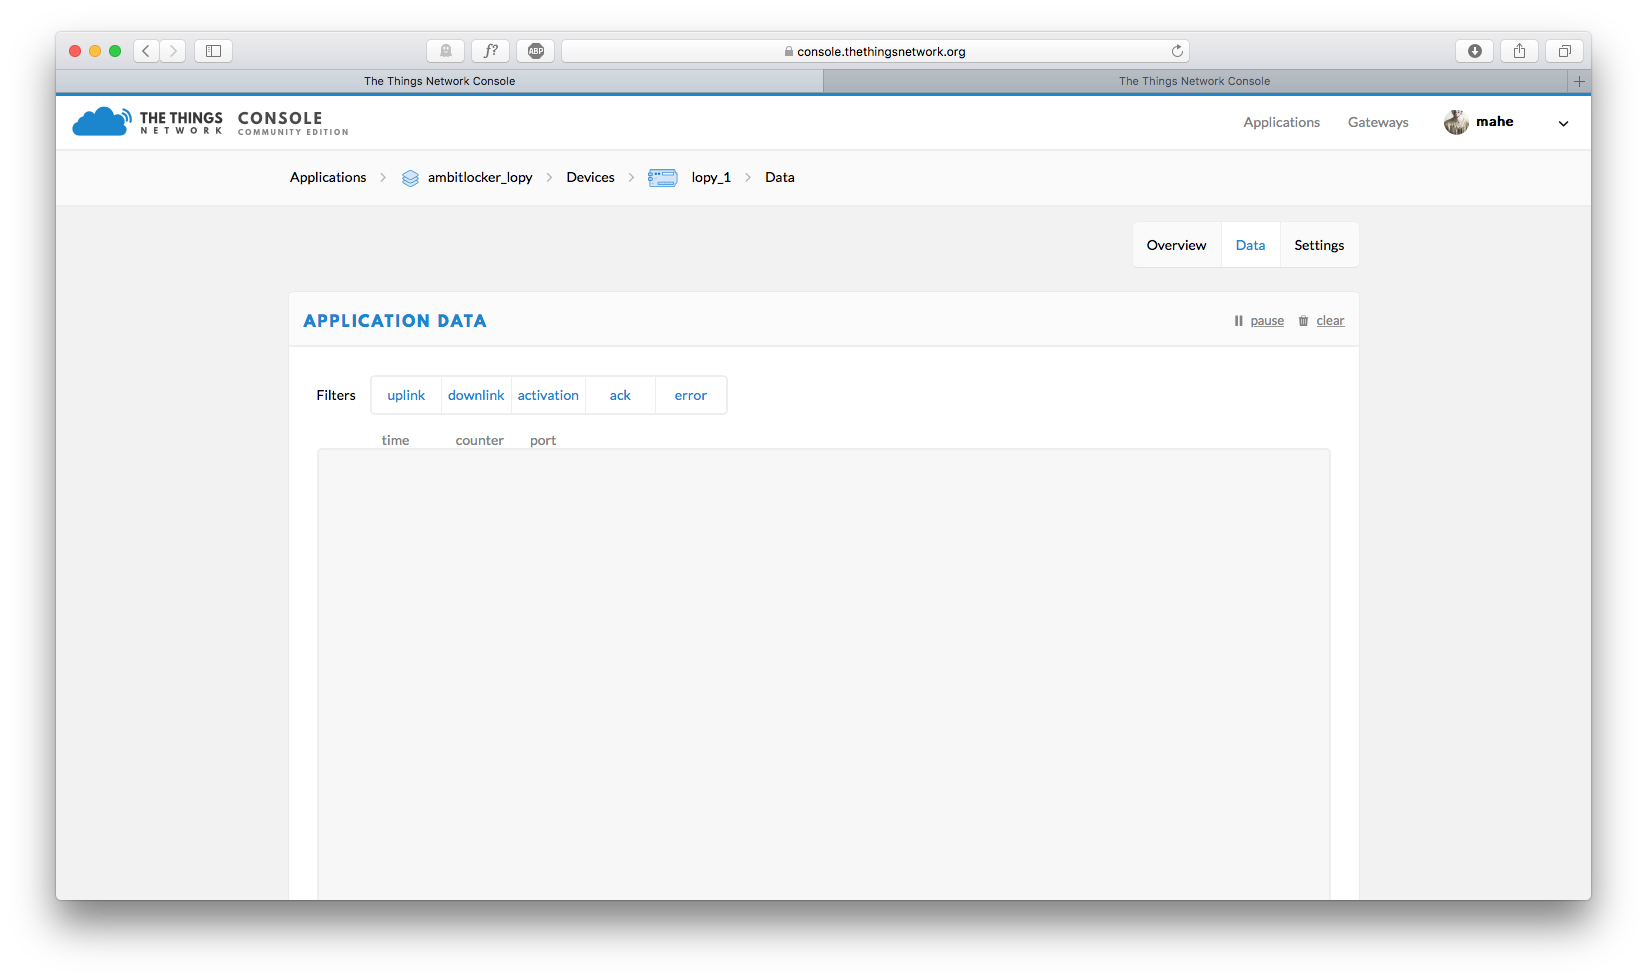Open Devices breadcrumb link

click(x=590, y=177)
